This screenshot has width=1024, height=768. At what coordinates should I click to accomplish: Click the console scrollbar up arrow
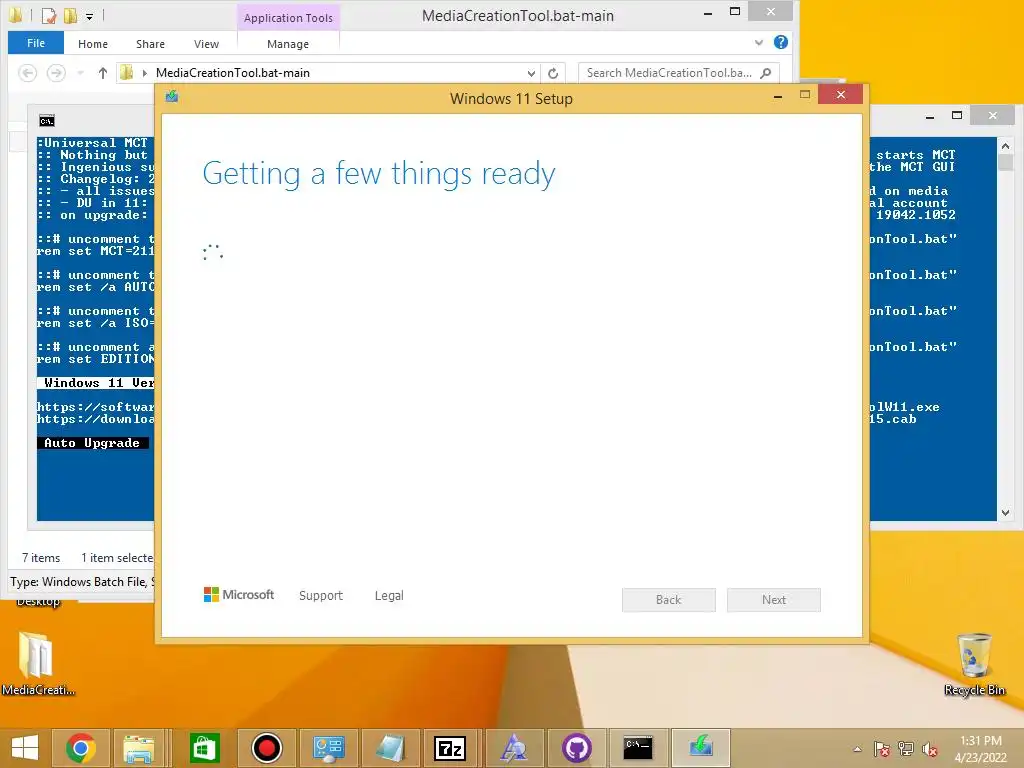point(1006,146)
